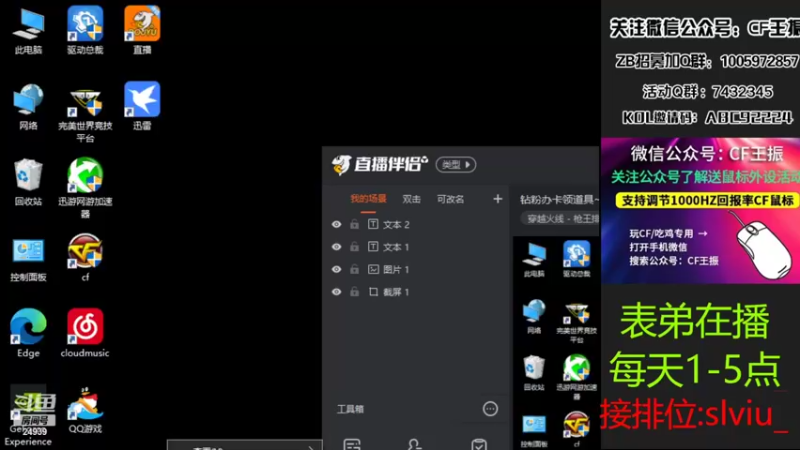Click the stream preview area in 直播伴侣
800x450 pixels.
[556, 342]
